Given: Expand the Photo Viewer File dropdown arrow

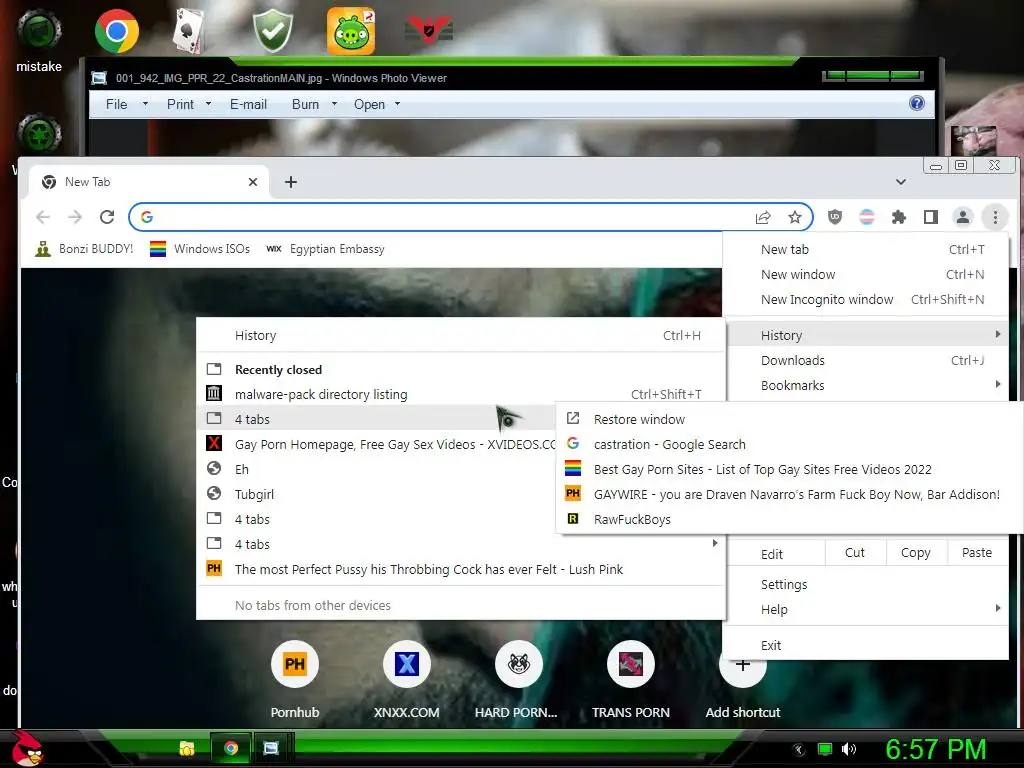Looking at the screenshot, I should pos(145,104).
